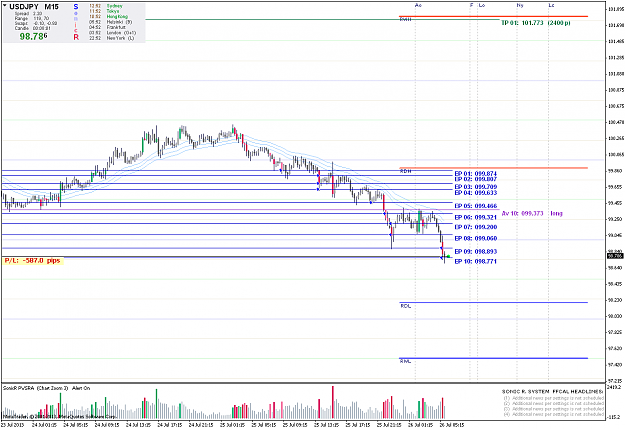Select the red line at chart top
Image resolution: width=625 pixels, height=429 pixels.
click(x=493, y=16)
